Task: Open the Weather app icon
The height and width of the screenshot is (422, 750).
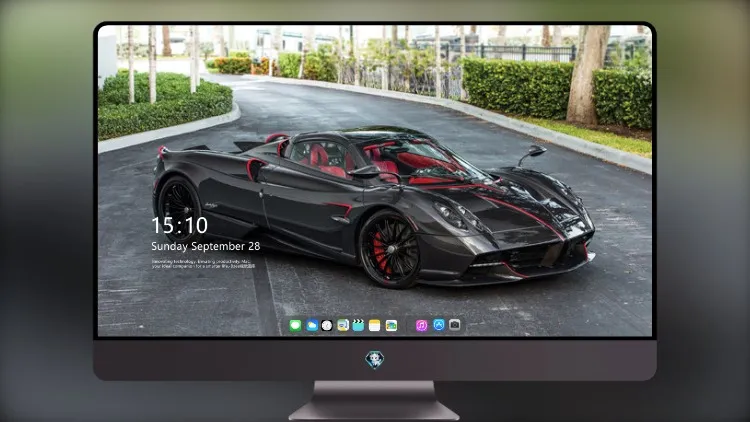Action: click(311, 325)
